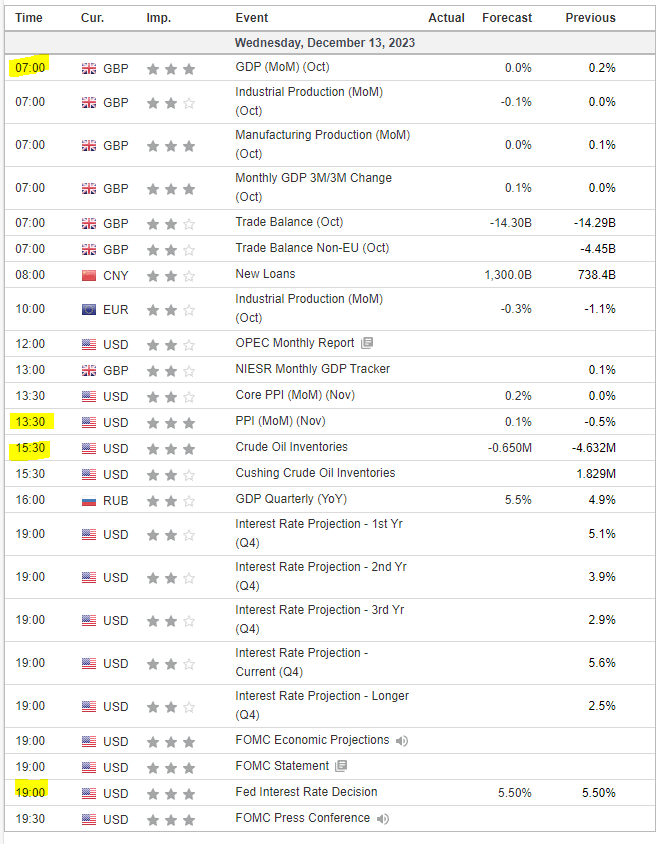Open the Trade Balance Non-EU (Oct) event
Viewport: 662px width, 844px height.
point(312,248)
